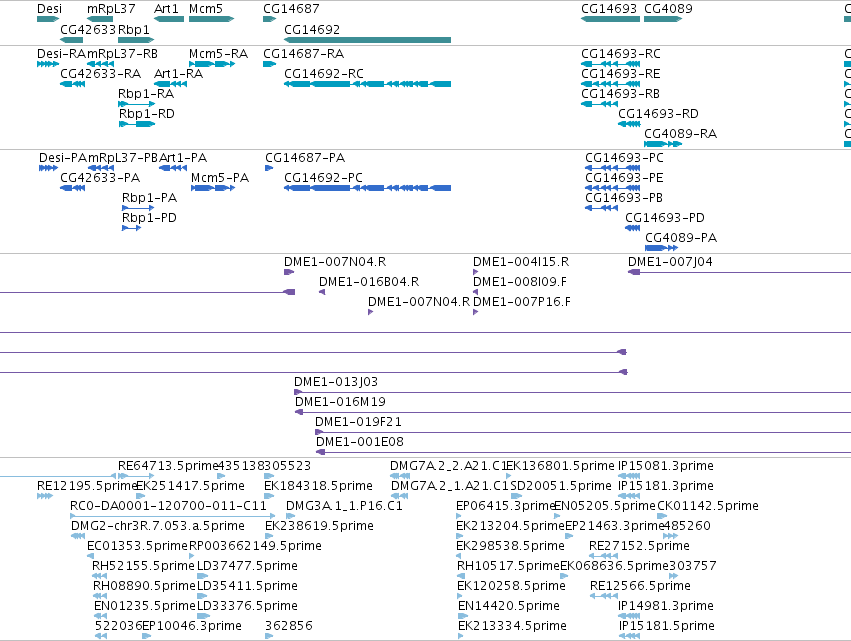Viewport: 851px width, 641px height.
Task: Click the CG4089-RA transcript
Action: (663, 144)
